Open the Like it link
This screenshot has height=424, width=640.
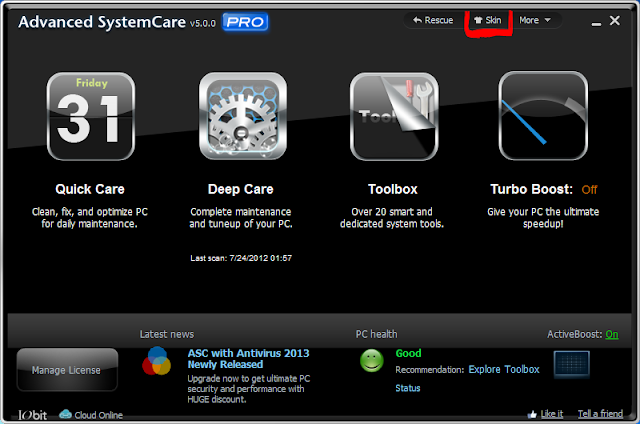point(551,414)
